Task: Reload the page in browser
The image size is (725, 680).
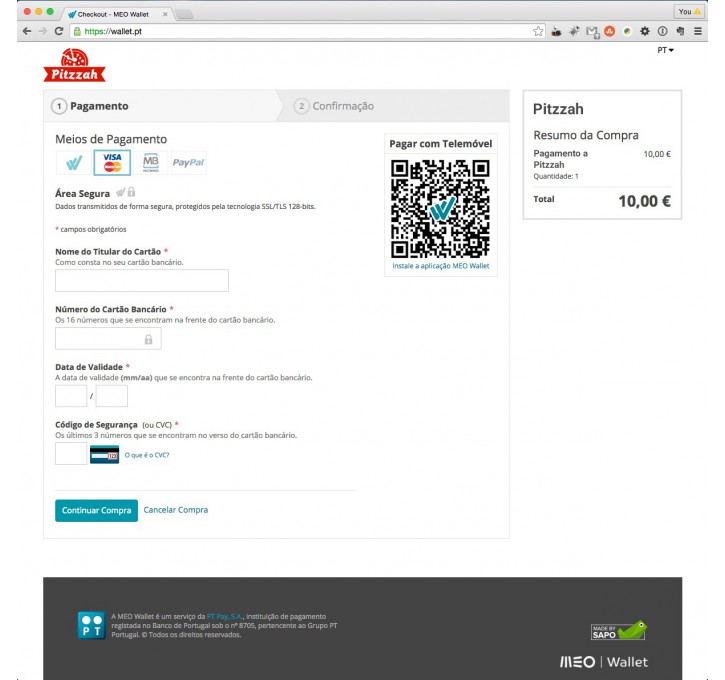Action: click(59, 31)
